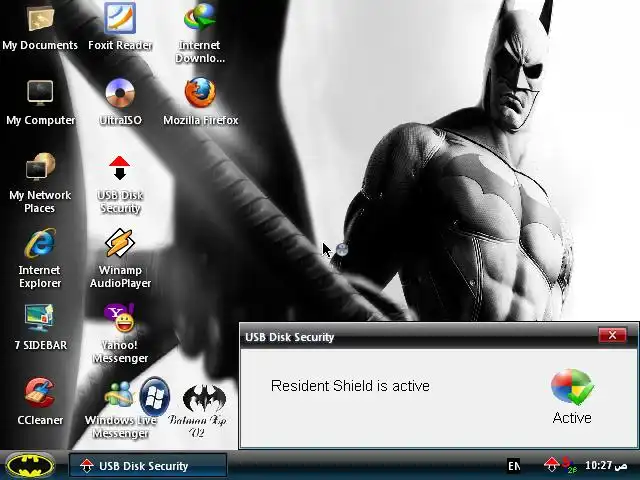Click the USB Disk Security taskbar button
Image resolution: width=640 pixels, height=480 pixels.
click(148, 466)
